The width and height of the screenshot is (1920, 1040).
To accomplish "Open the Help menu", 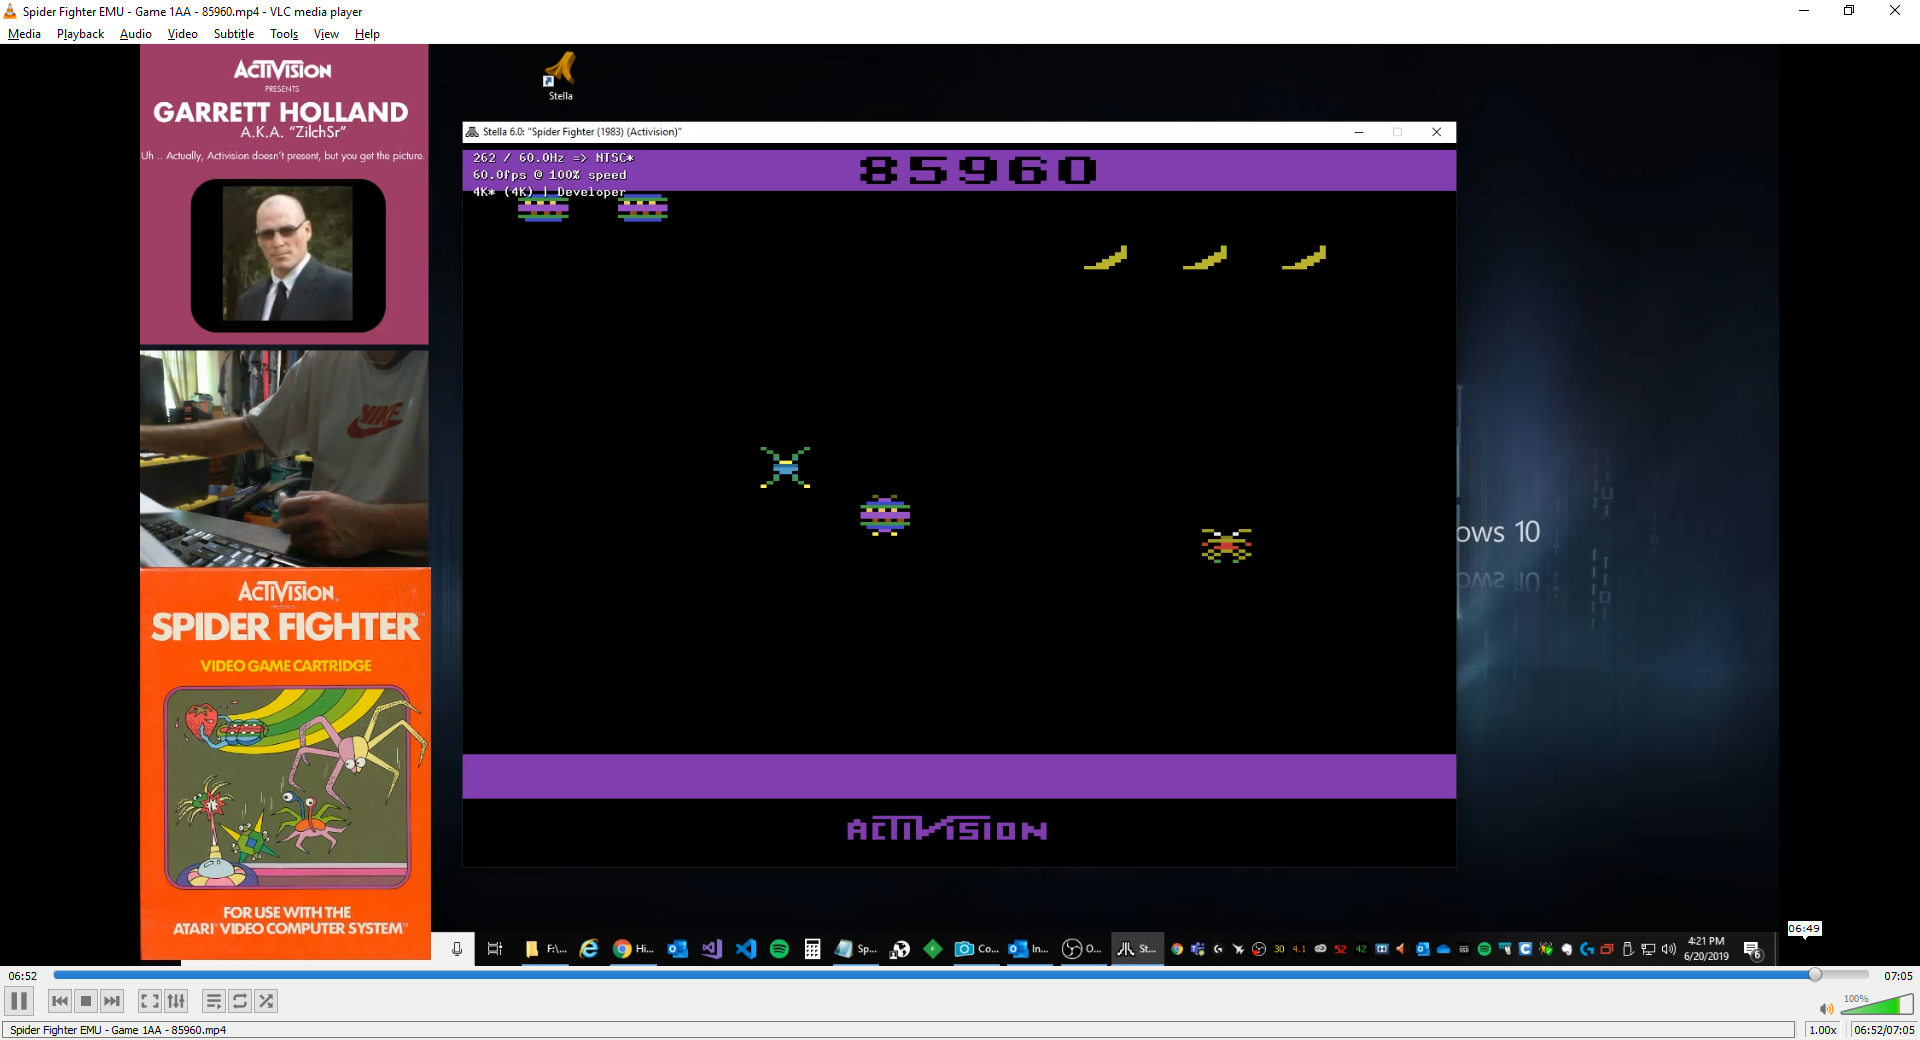I will 367,34.
